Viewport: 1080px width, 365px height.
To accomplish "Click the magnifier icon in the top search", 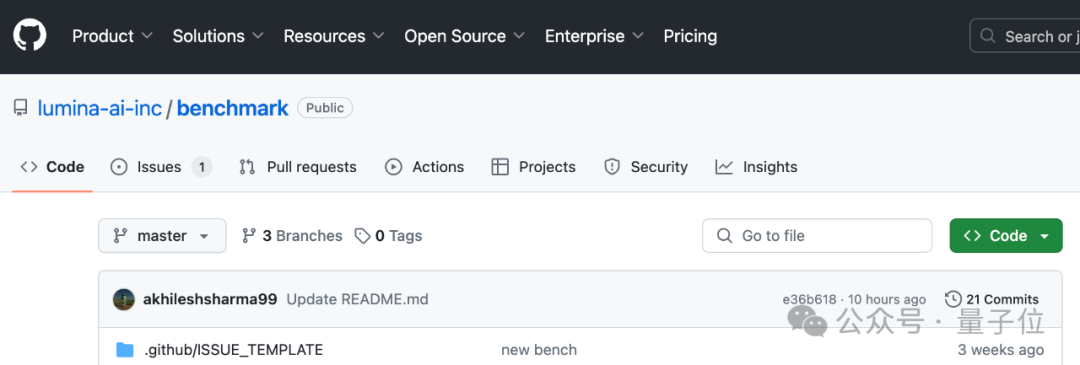I will (988, 36).
